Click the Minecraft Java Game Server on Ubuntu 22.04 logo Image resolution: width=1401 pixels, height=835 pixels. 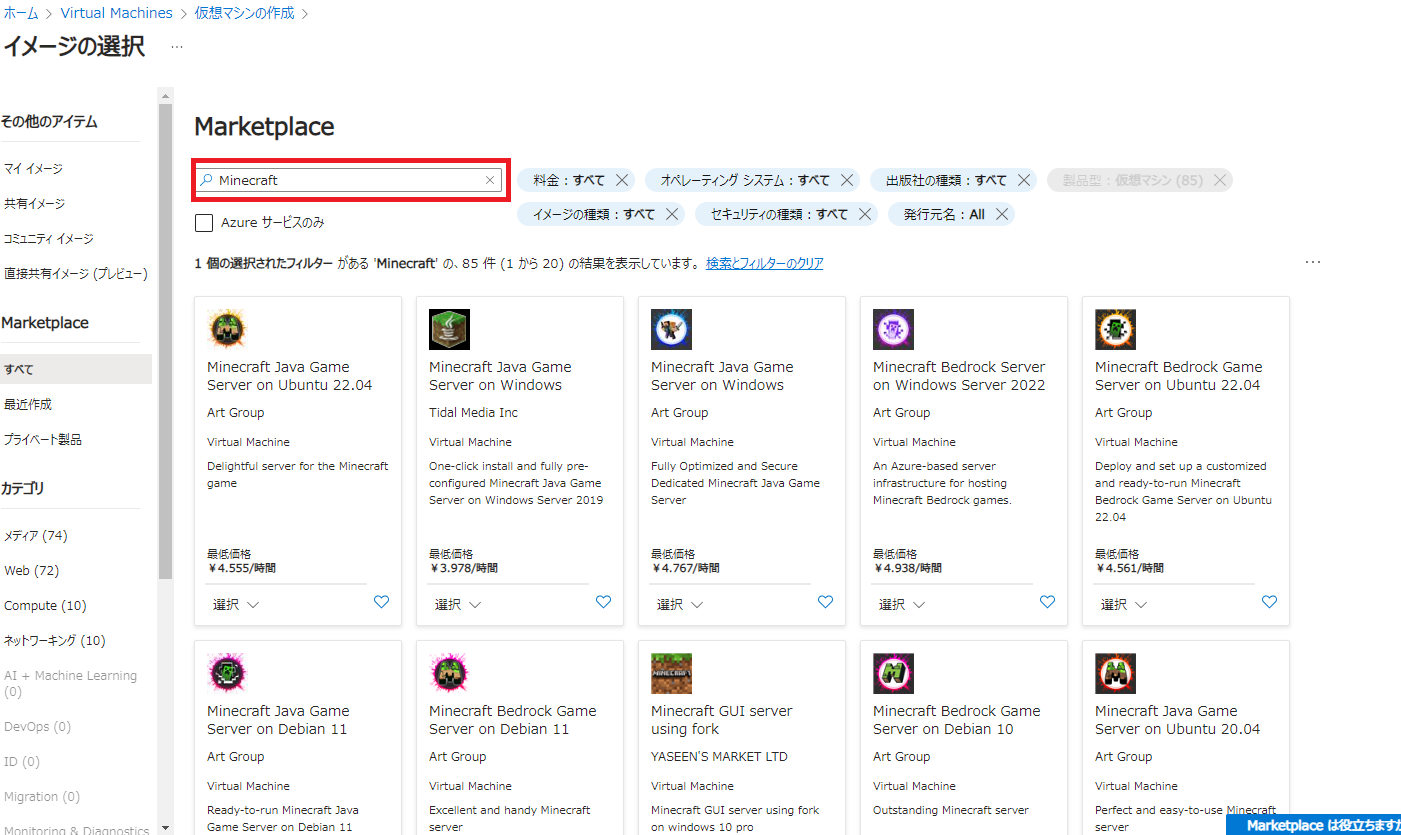tap(227, 329)
